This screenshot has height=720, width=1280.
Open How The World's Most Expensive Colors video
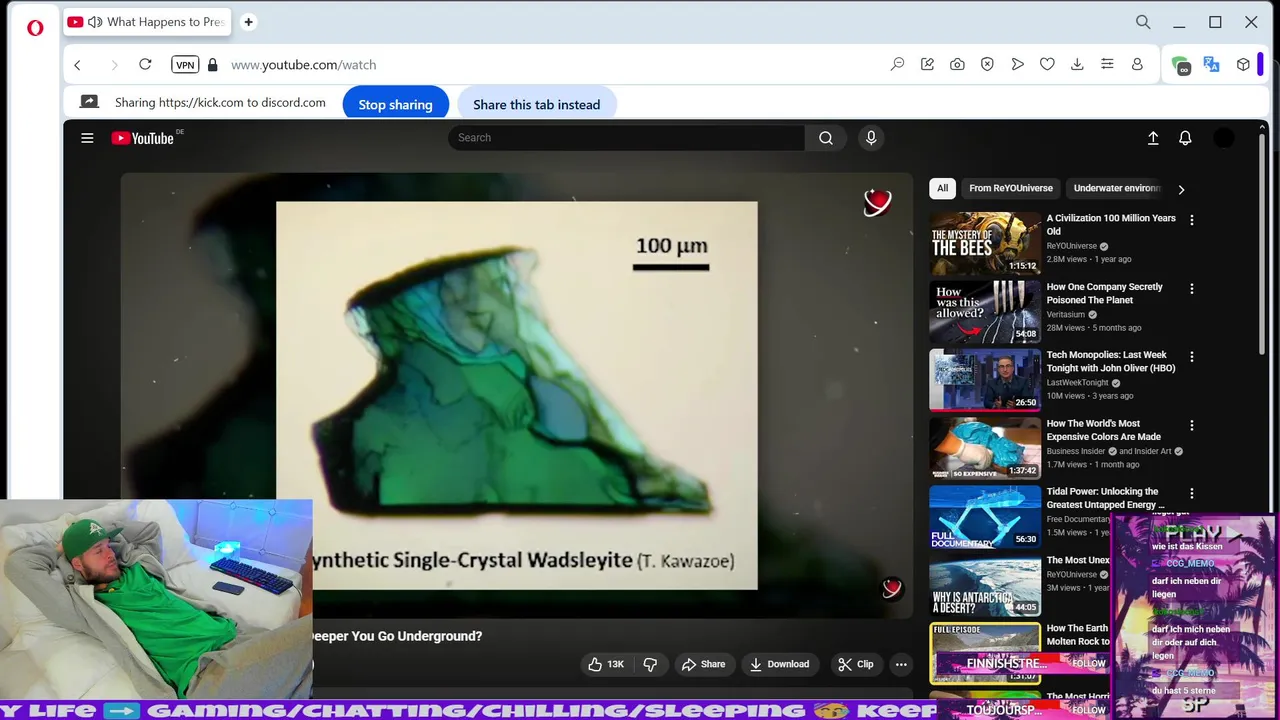pos(1103,430)
